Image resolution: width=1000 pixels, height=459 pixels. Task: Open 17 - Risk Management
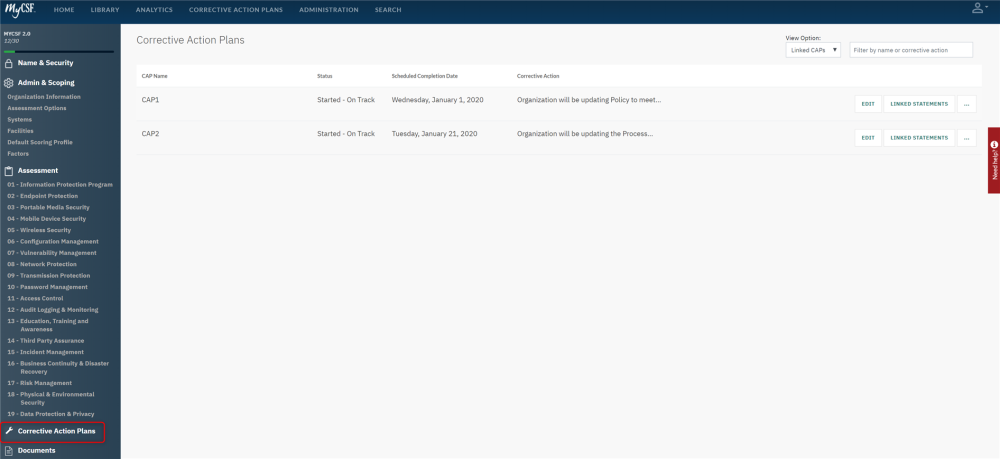coord(40,383)
